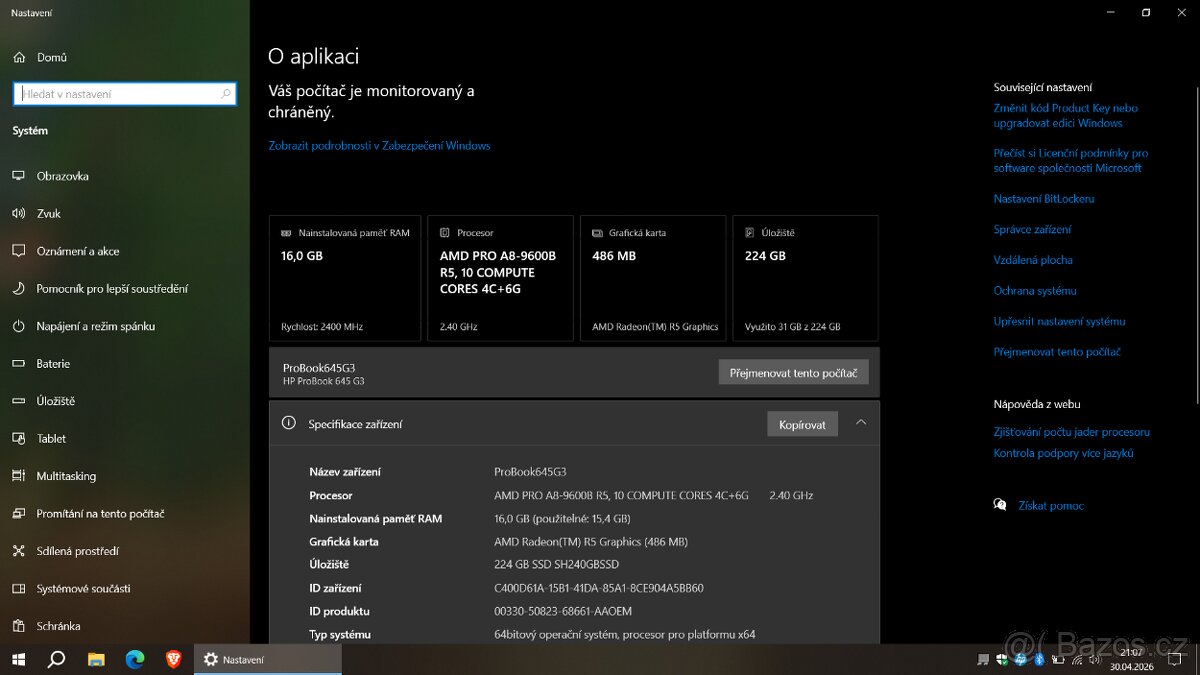The height and width of the screenshot is (675, 1200).
Task: Open Wi-Fi network tray icon
Action: (x=1075, y=659)
